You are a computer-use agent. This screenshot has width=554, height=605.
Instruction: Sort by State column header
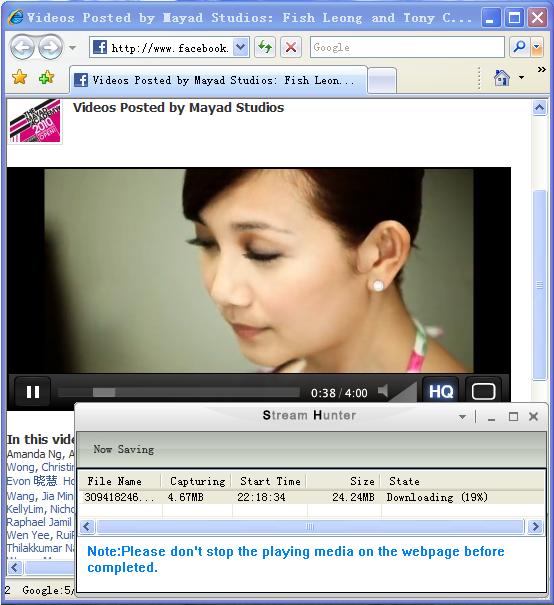pyautogui.click(x=462, y=481)
